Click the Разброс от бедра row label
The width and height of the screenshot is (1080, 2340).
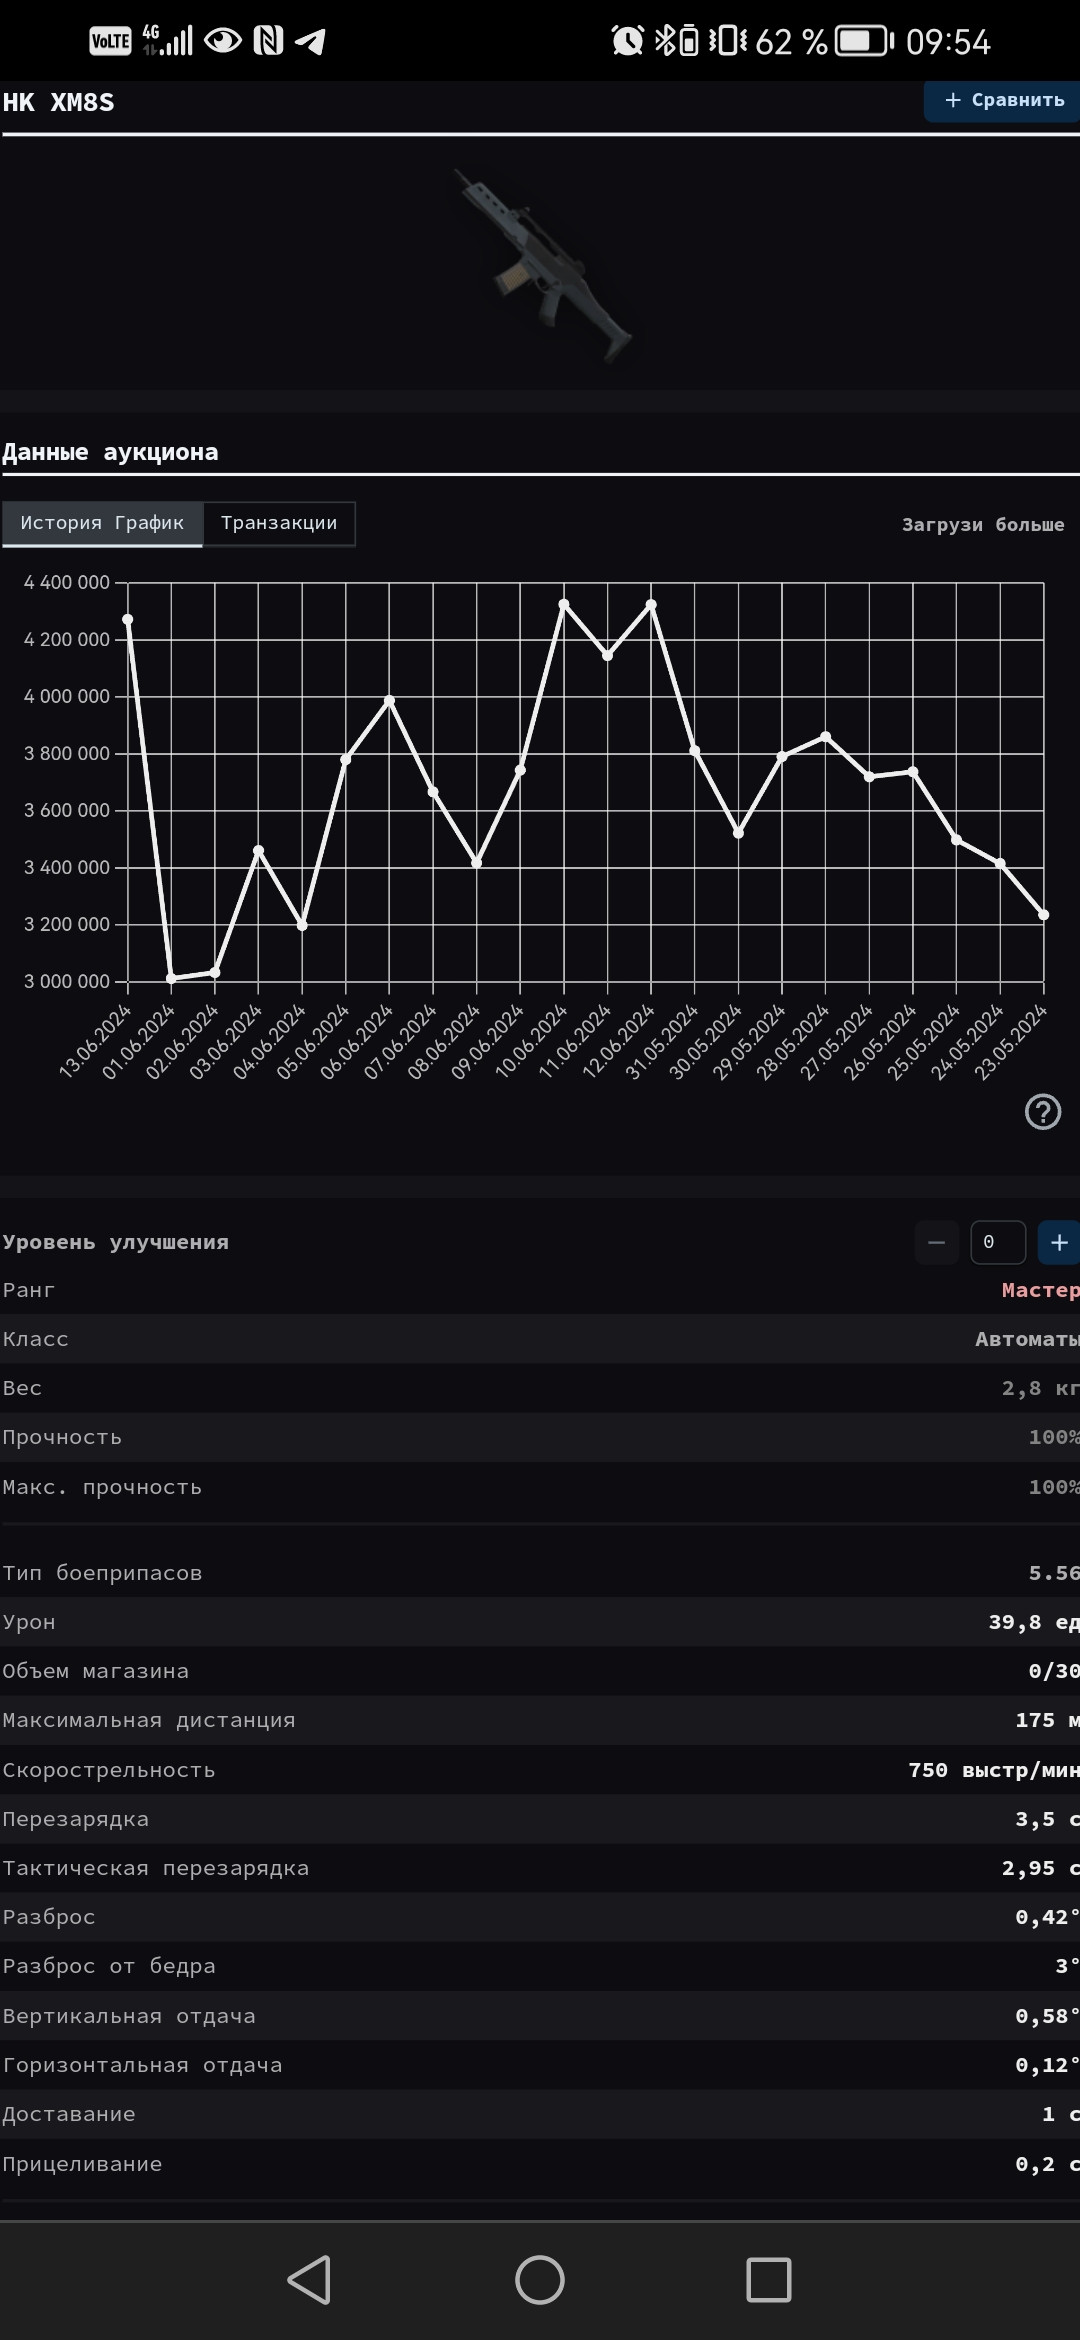coord(109,1966)
